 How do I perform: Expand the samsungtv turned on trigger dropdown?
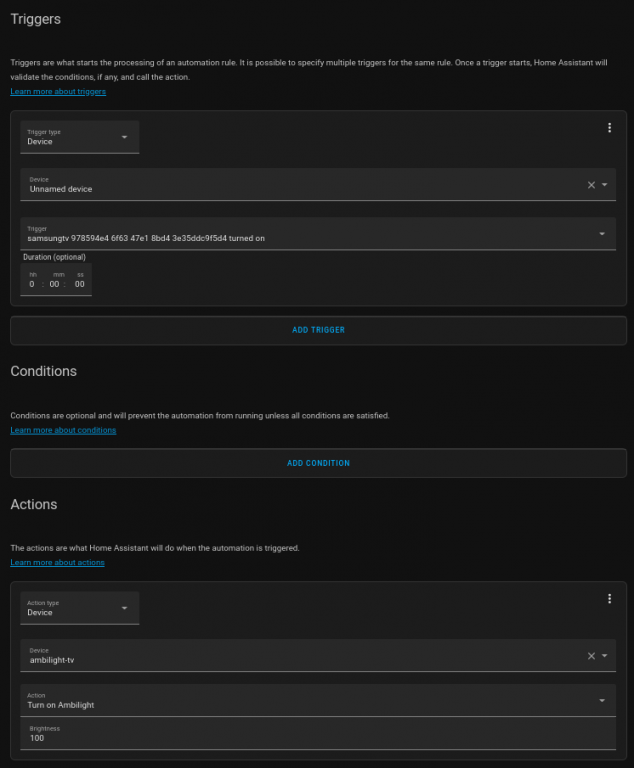click(602, 234)
